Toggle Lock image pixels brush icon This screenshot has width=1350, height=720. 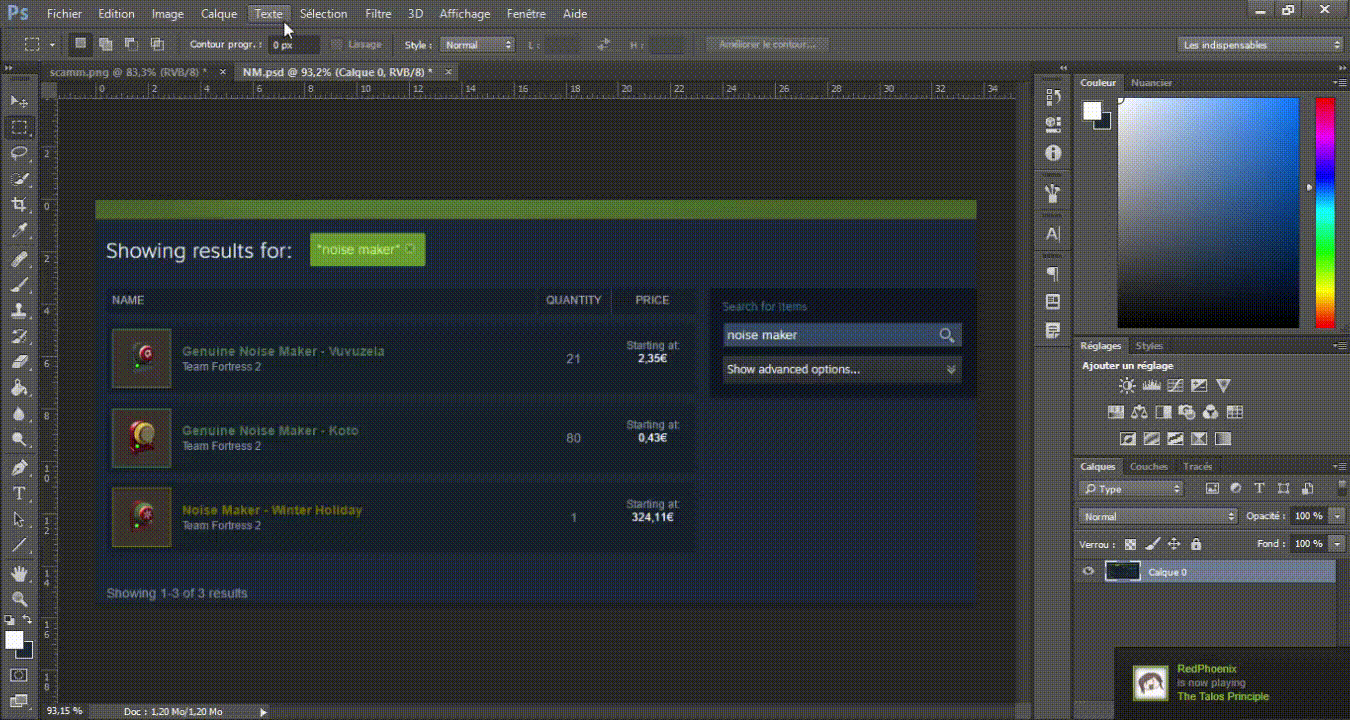tap(1152, 545)
